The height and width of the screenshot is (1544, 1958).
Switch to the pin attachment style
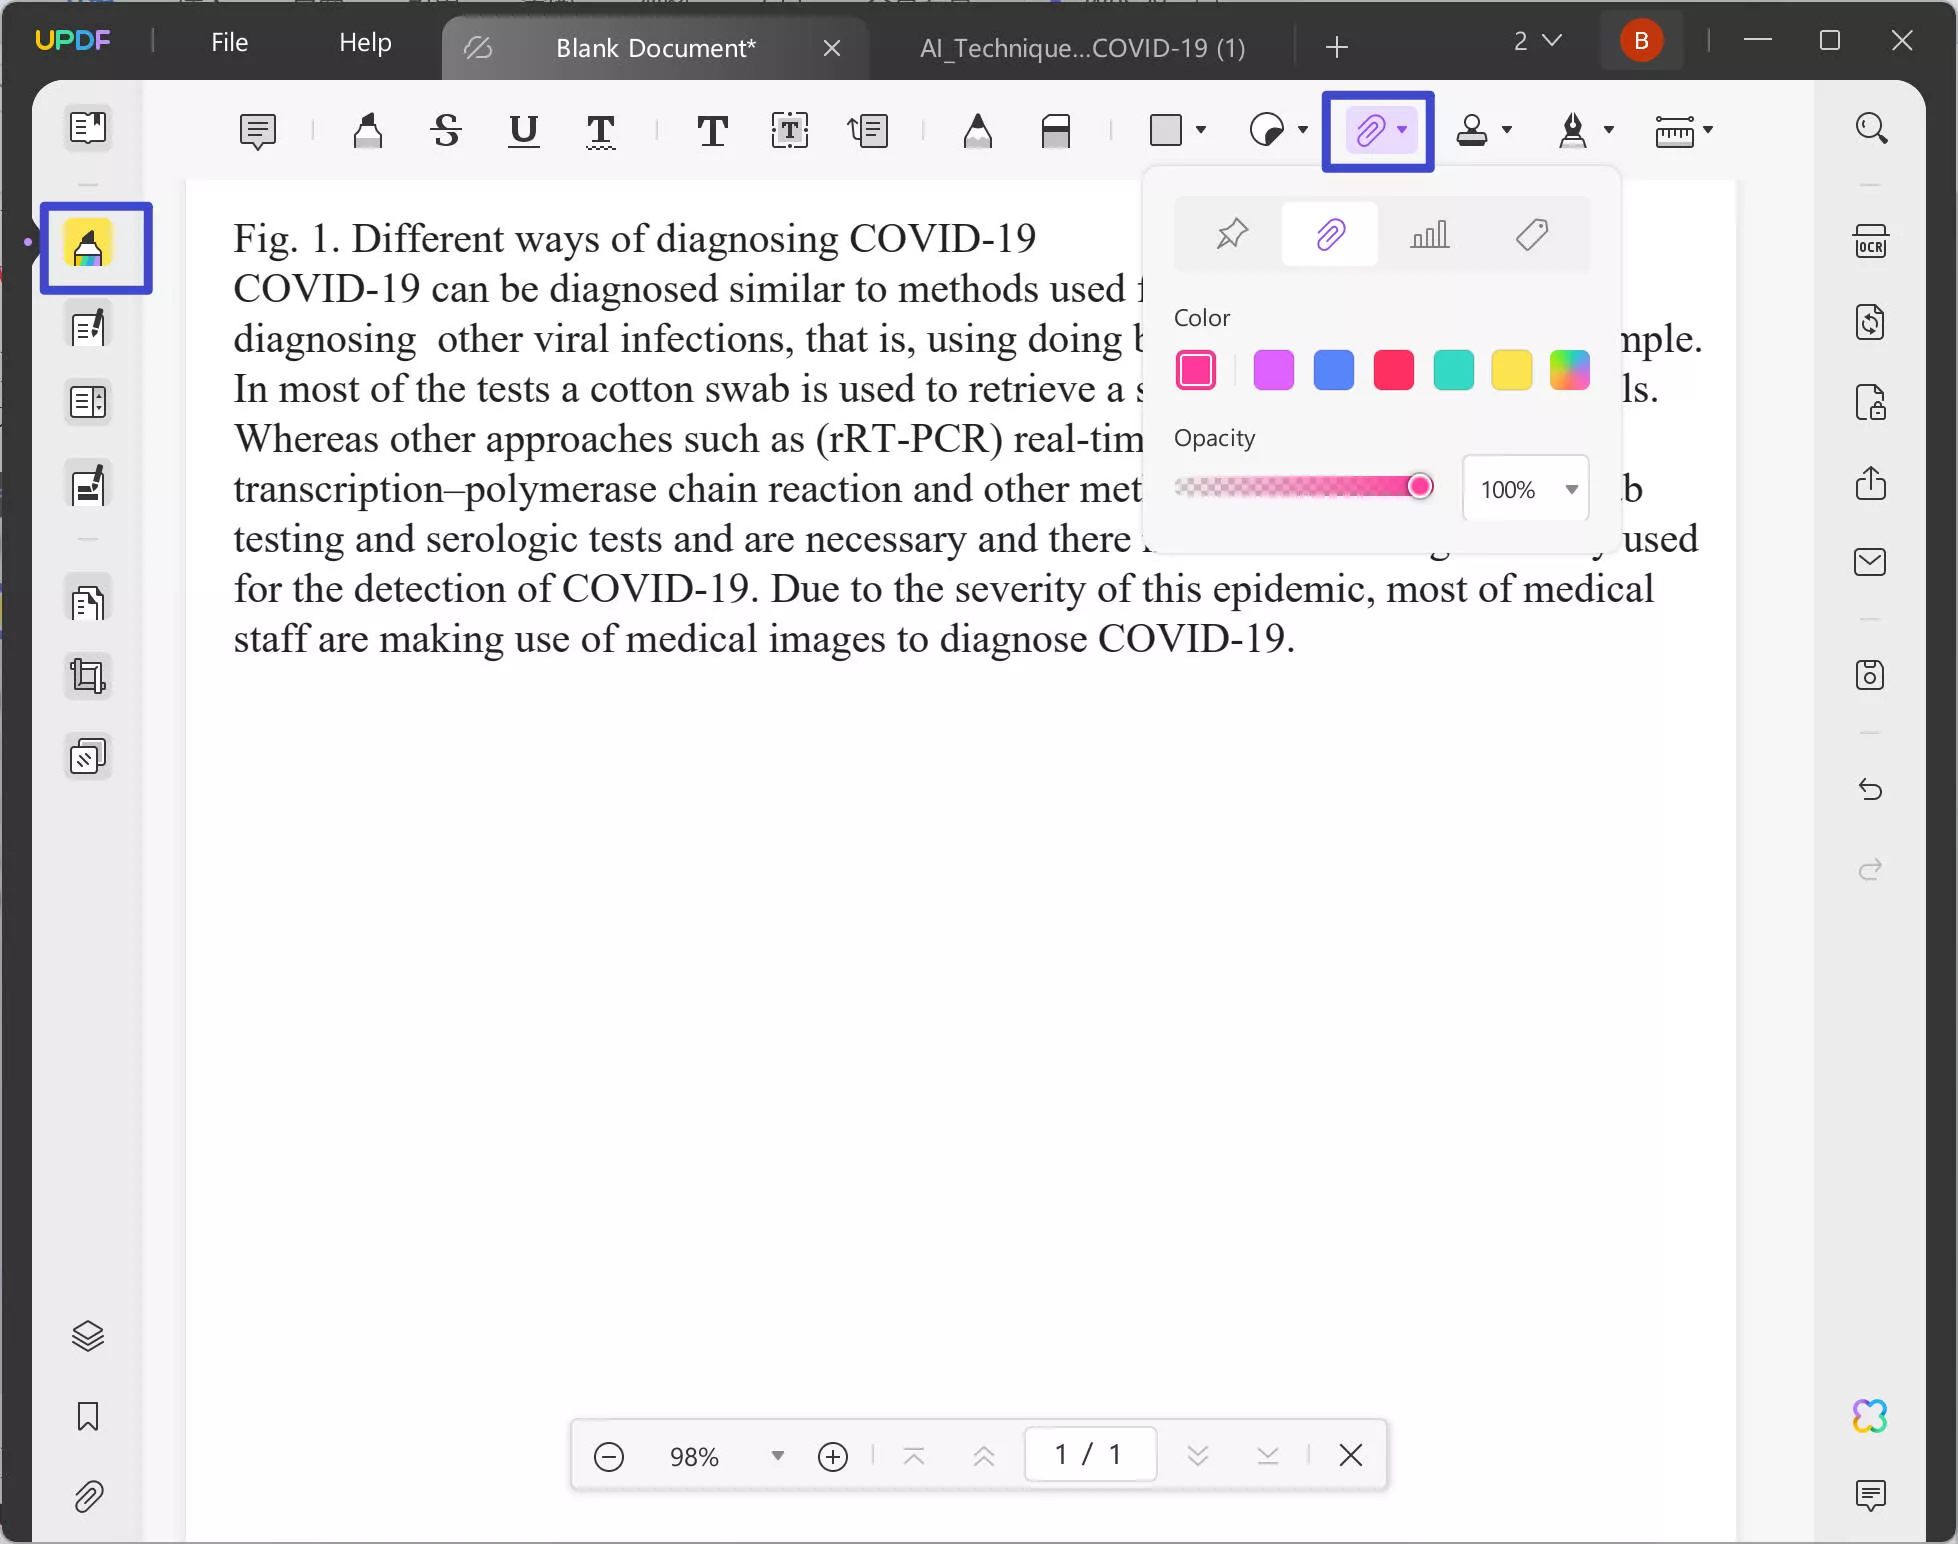1231,234
